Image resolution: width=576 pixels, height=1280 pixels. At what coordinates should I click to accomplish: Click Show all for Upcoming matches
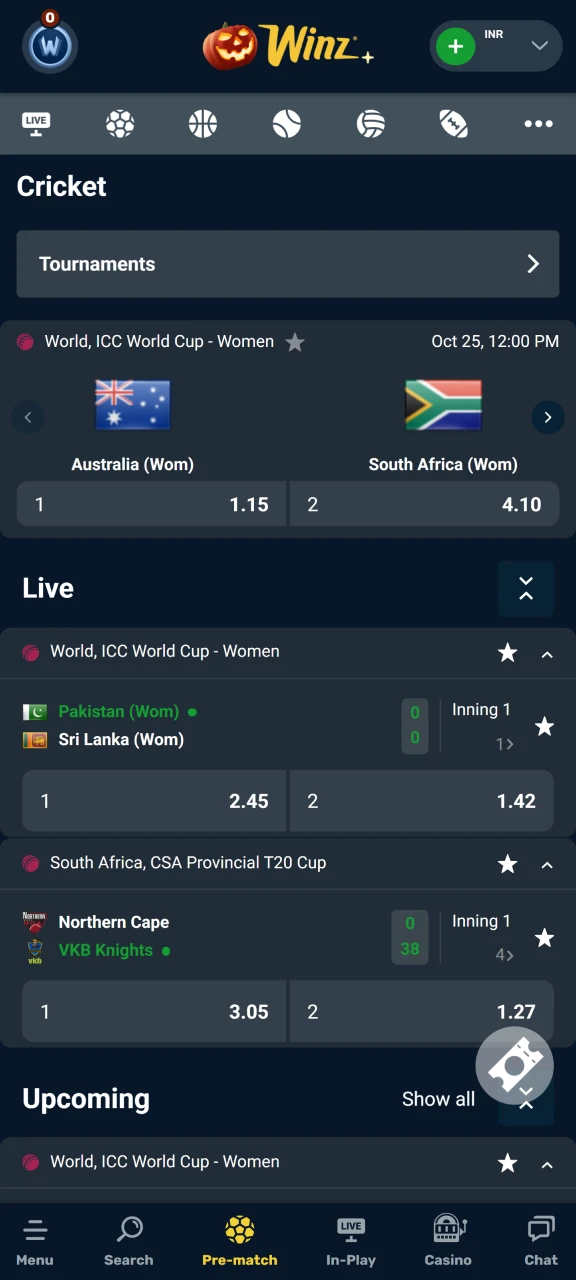click(x=438, y=1098)
